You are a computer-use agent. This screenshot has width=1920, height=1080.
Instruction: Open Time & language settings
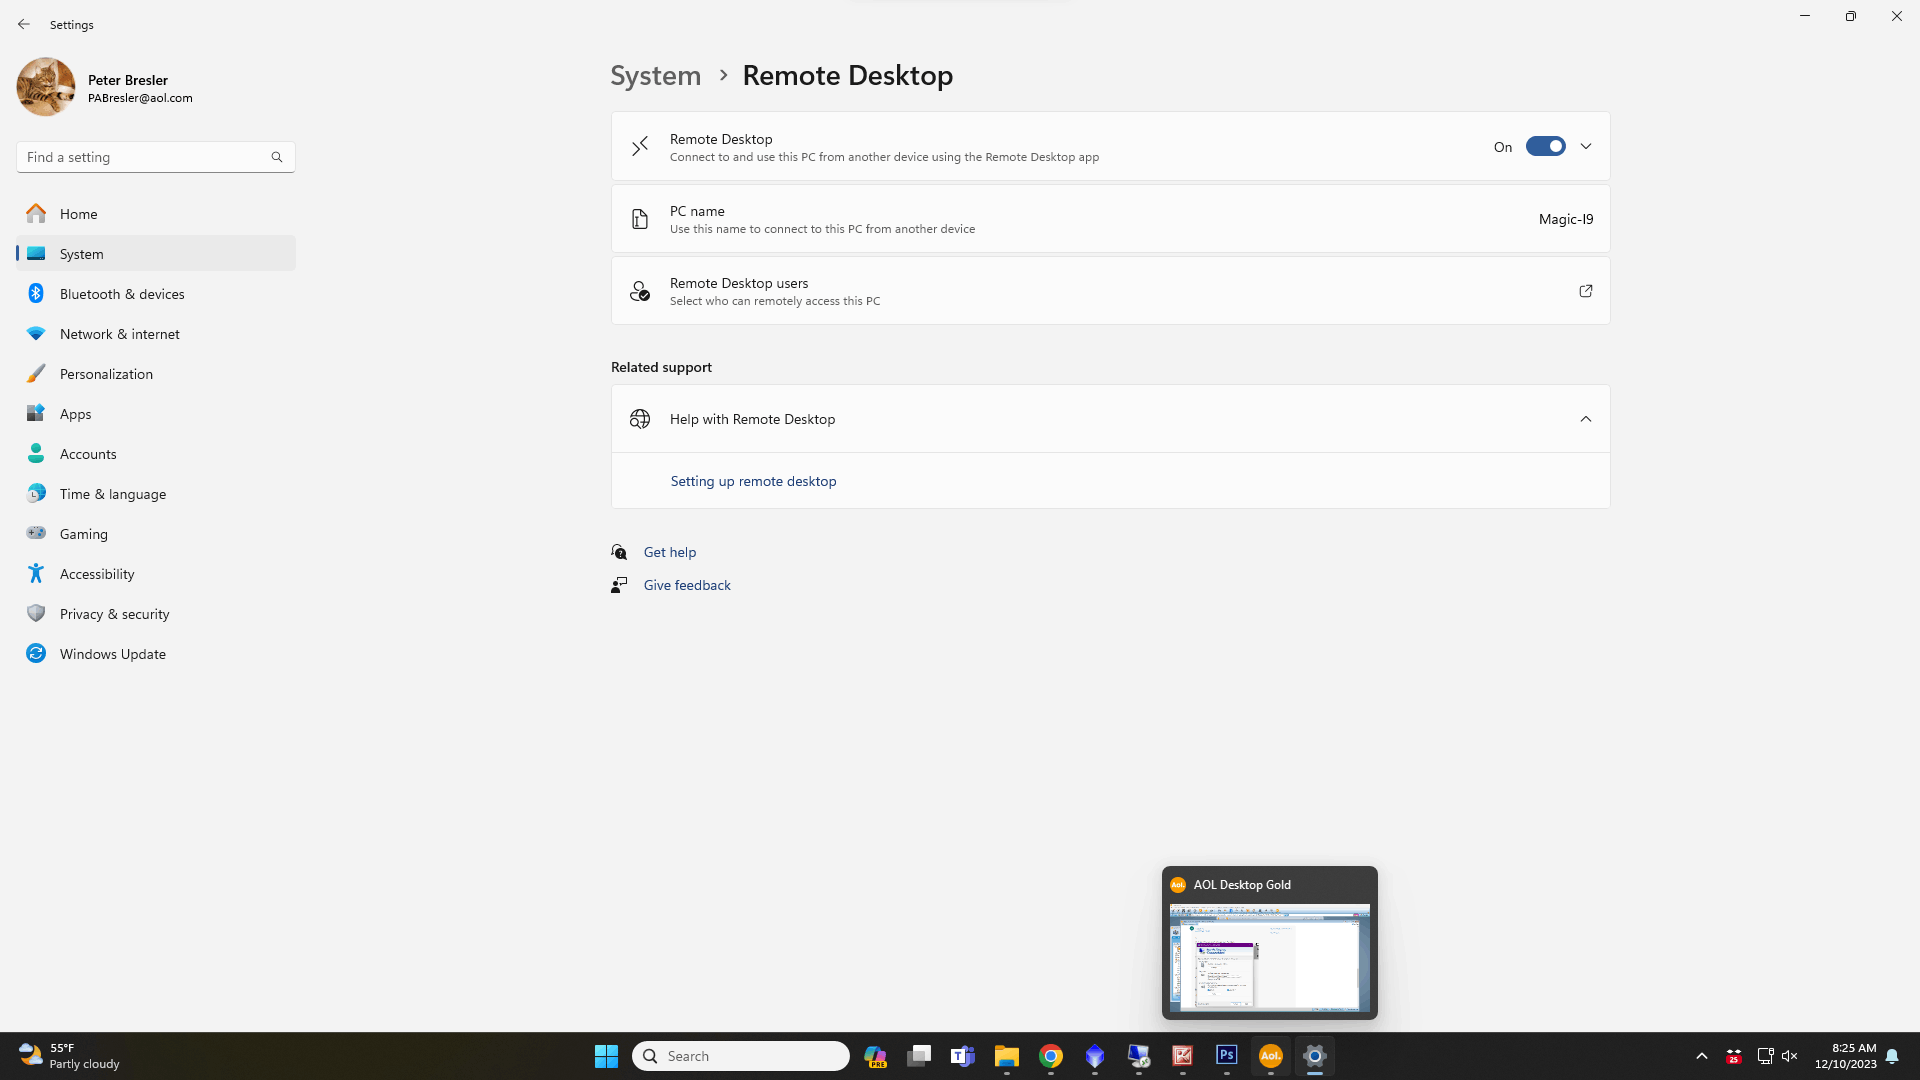(x=156, y=494)
